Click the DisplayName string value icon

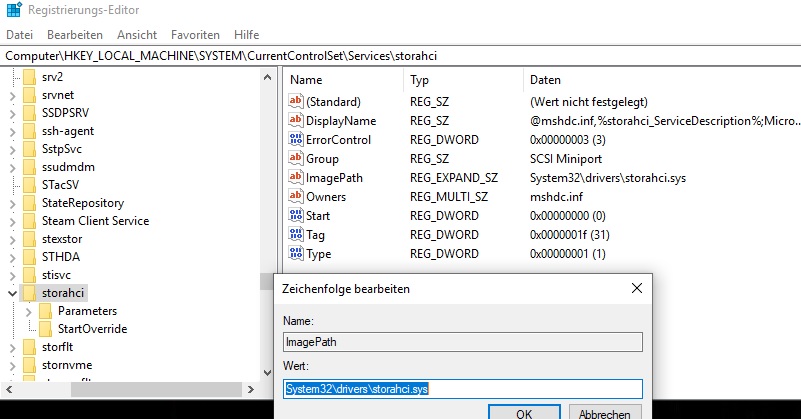[x=296, y=120]
